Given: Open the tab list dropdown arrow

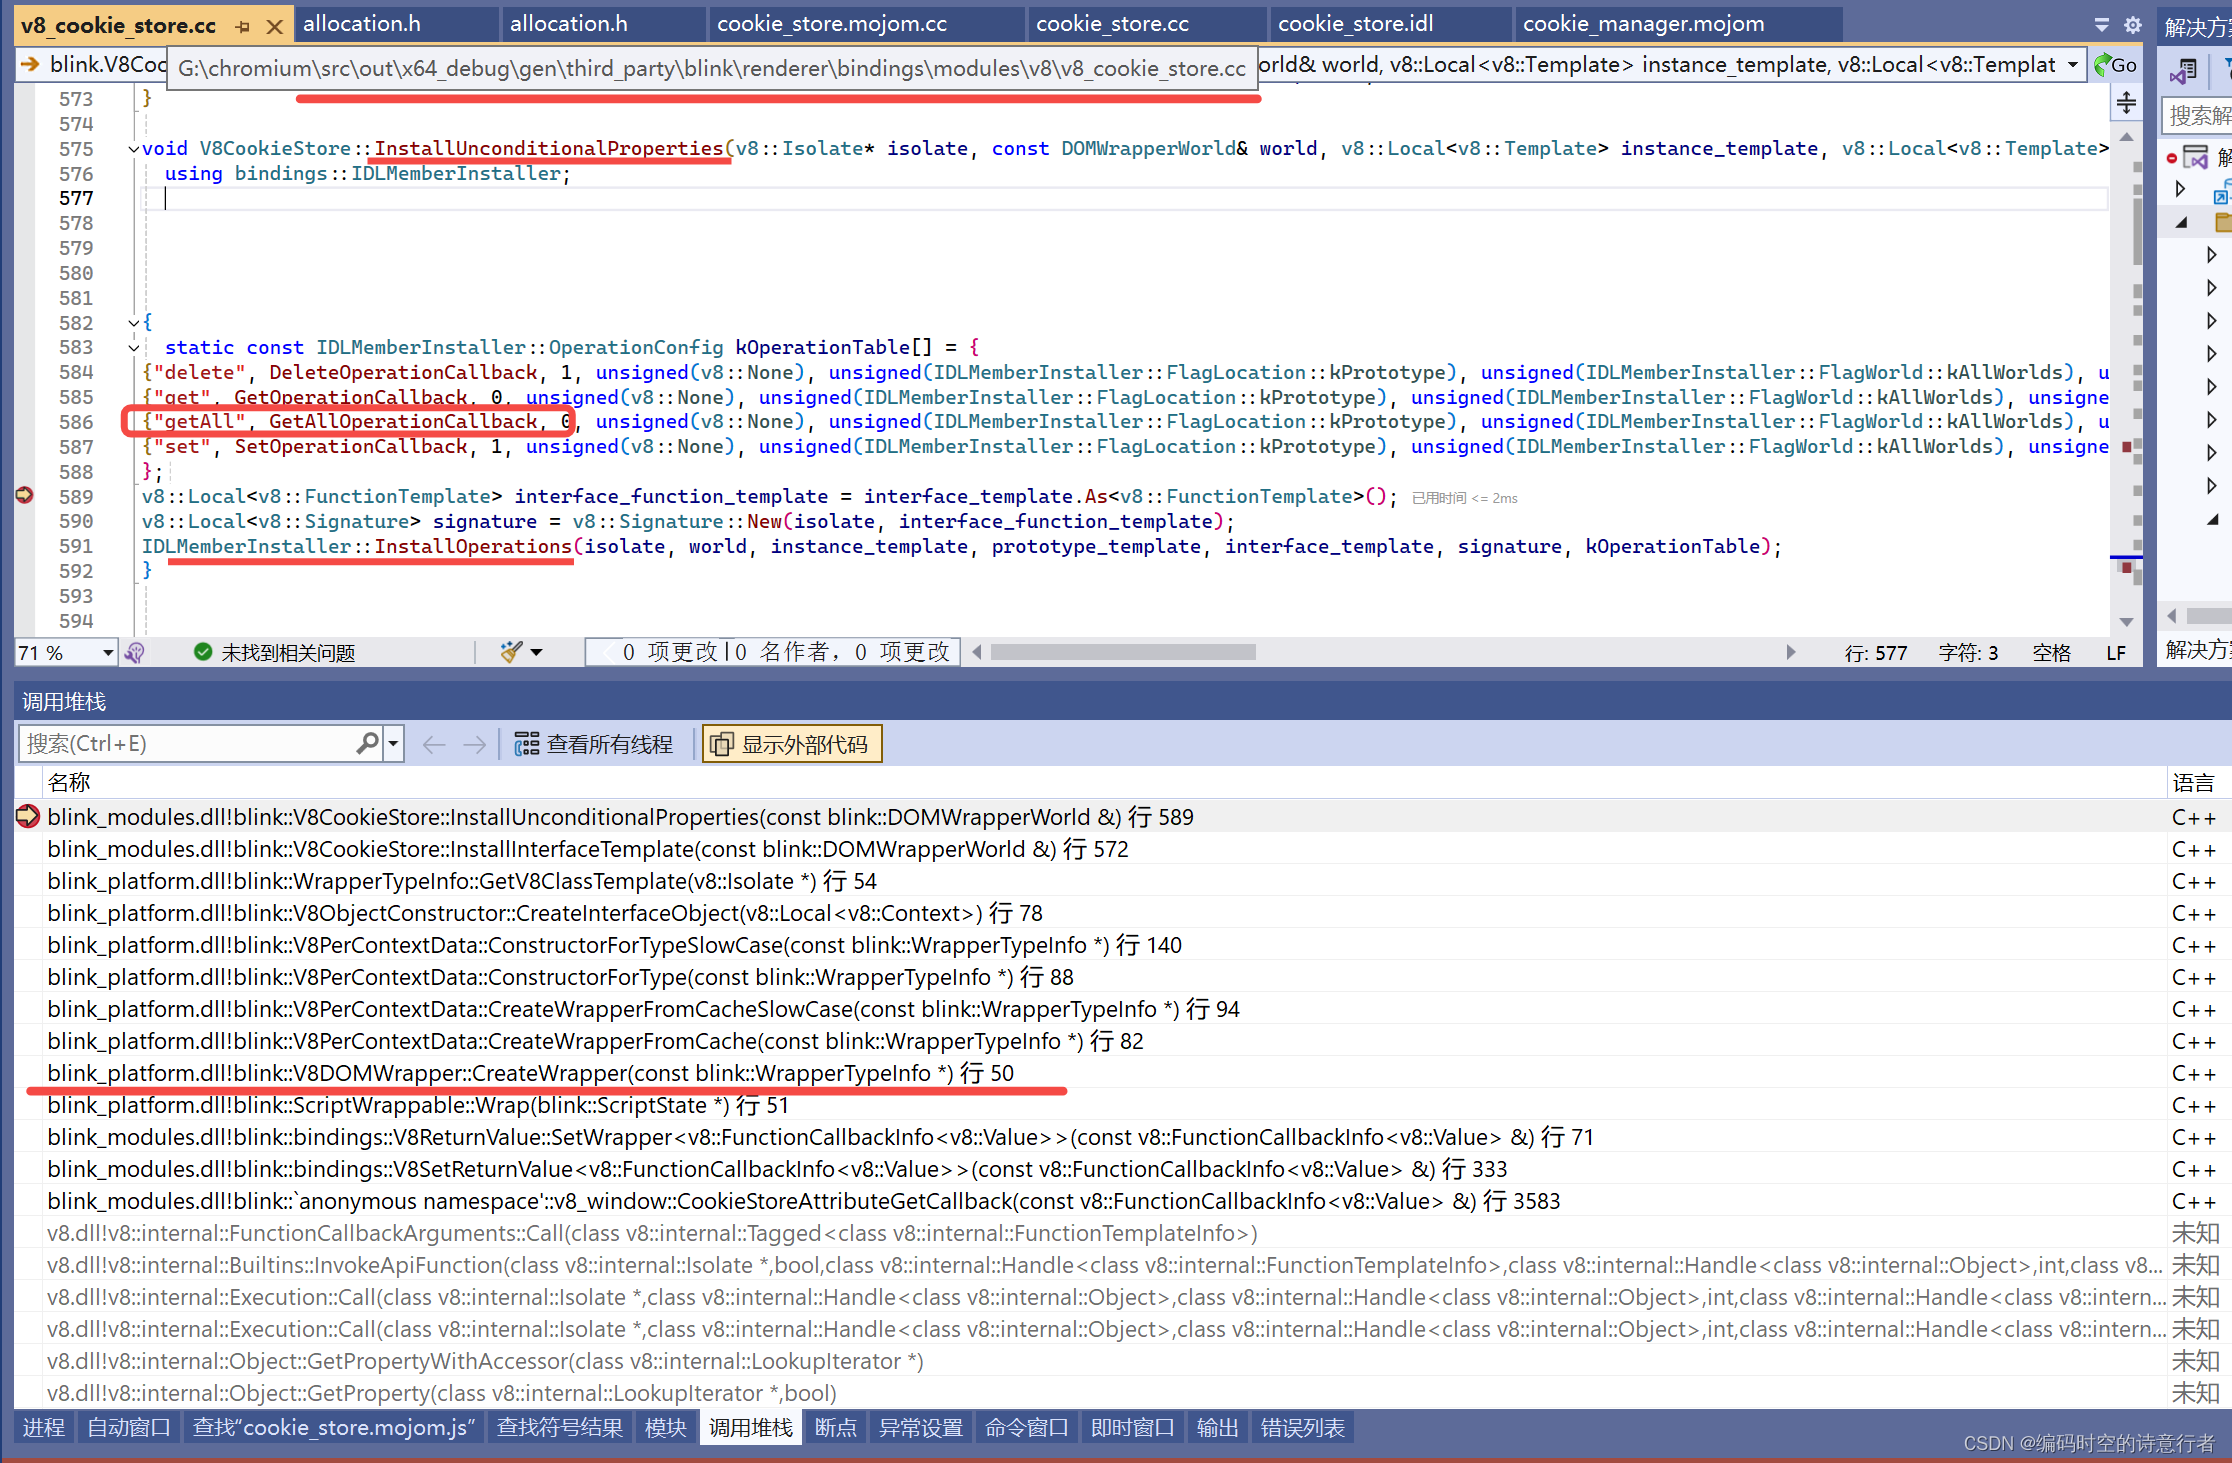Looking at the screenshot, I should 2102,25.
